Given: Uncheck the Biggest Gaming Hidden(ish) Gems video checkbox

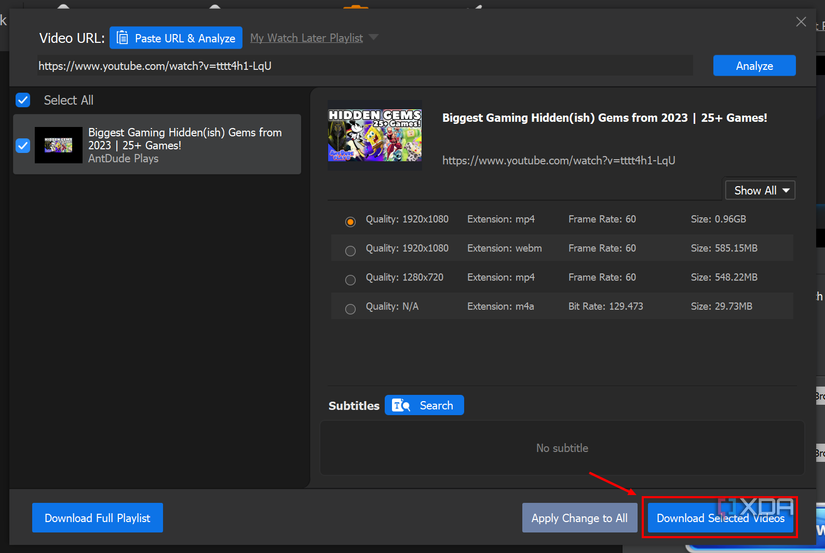Looking at the screenshot, I should [x=23, y=145].
